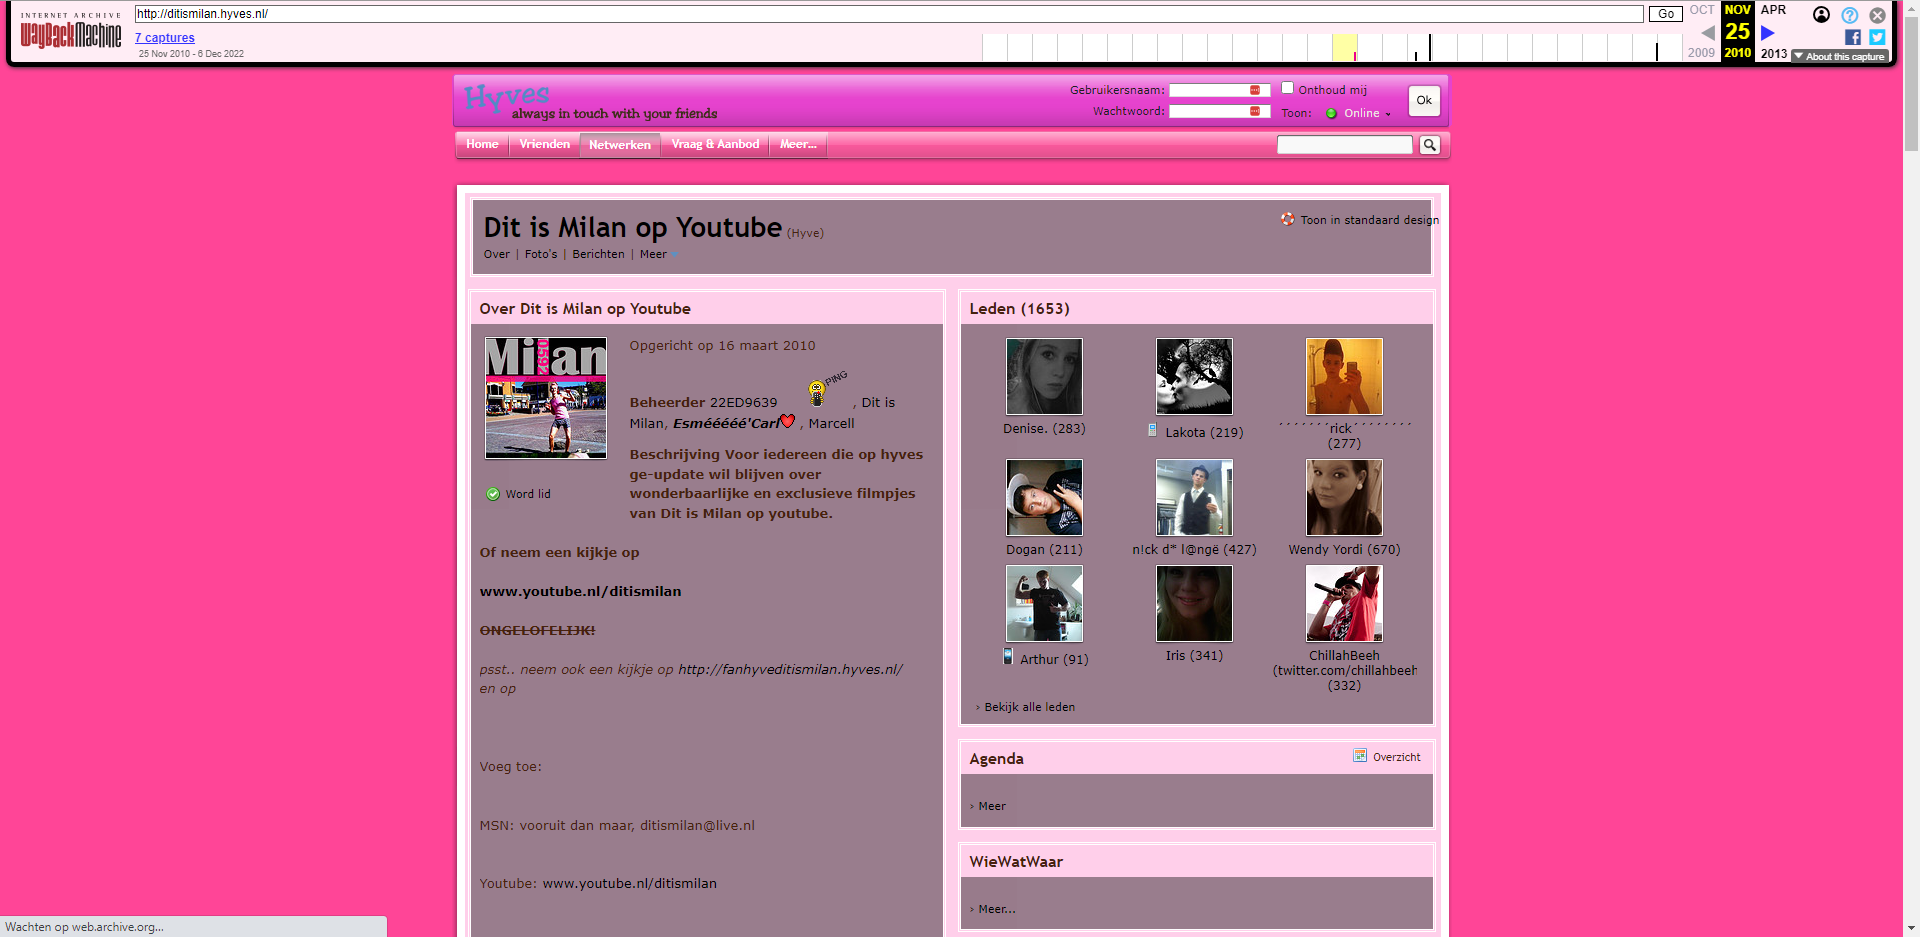The image size is (1920, 937).
Task: Expand the Meer menu in navigation bar
Action: click(797, 144)
